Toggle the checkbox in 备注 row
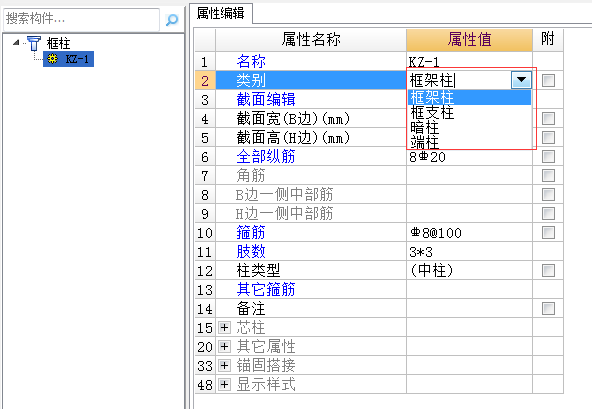The image size is (592, 409). coord(548,309)
